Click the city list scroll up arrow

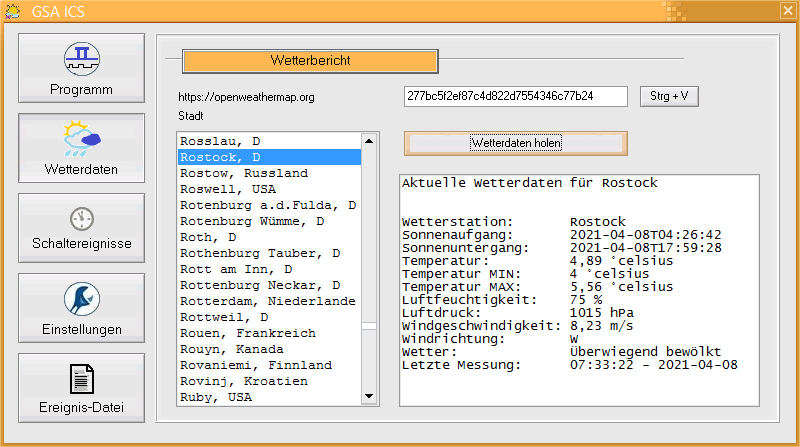click(x=369, y=141)
